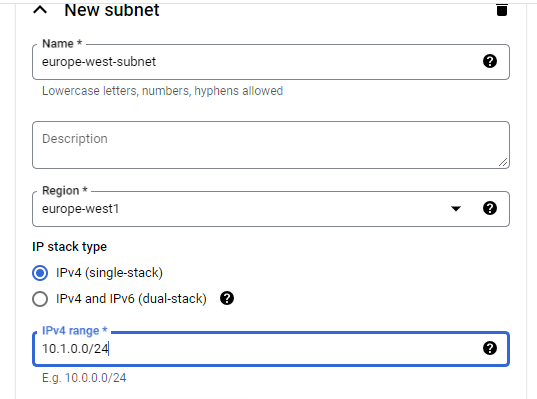Open help for the Name field

pyautogui.click(x=490, y=61)
